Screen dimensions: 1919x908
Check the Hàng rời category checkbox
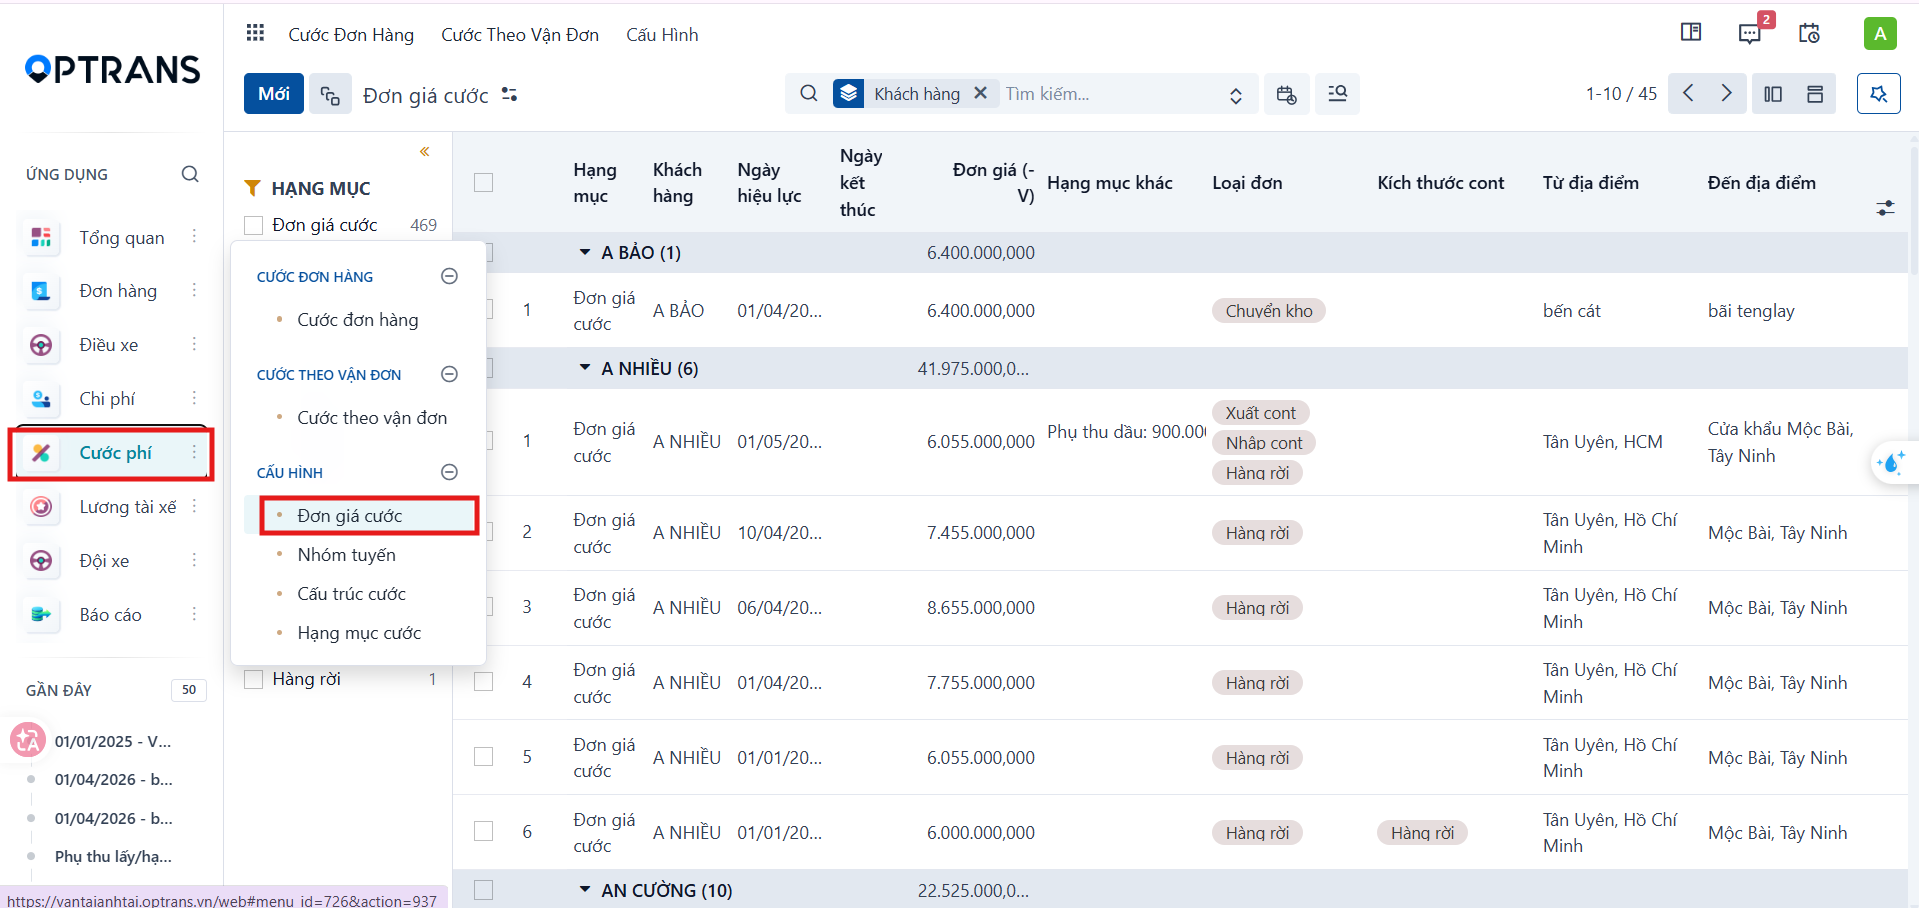[254, 679]
